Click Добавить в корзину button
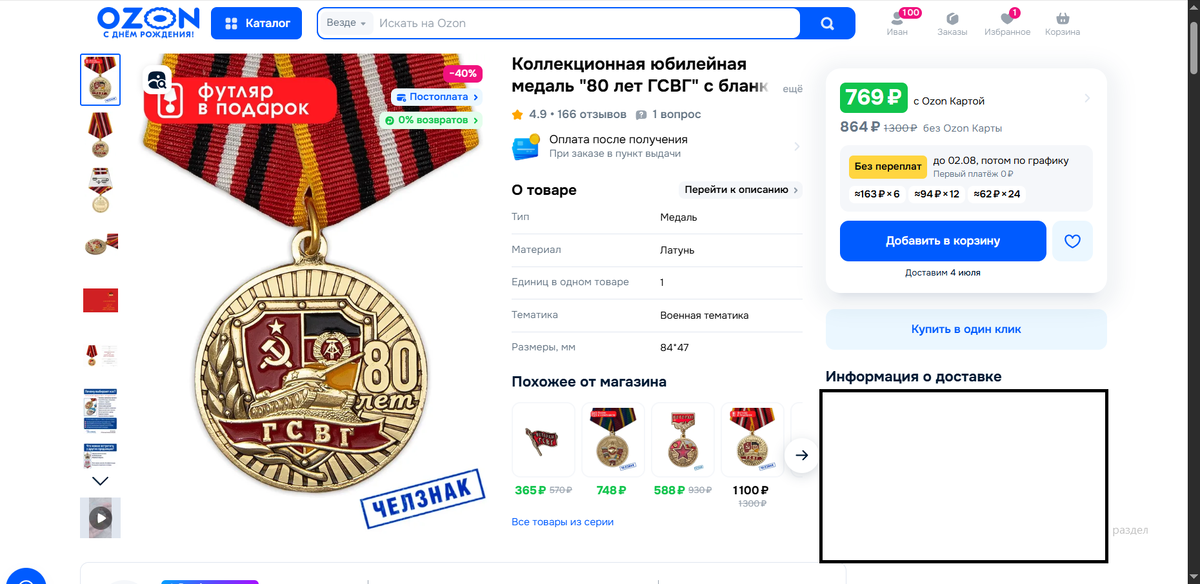This screenshot has width=1200, height=584. pyautogui.click(x=943, y=241)
